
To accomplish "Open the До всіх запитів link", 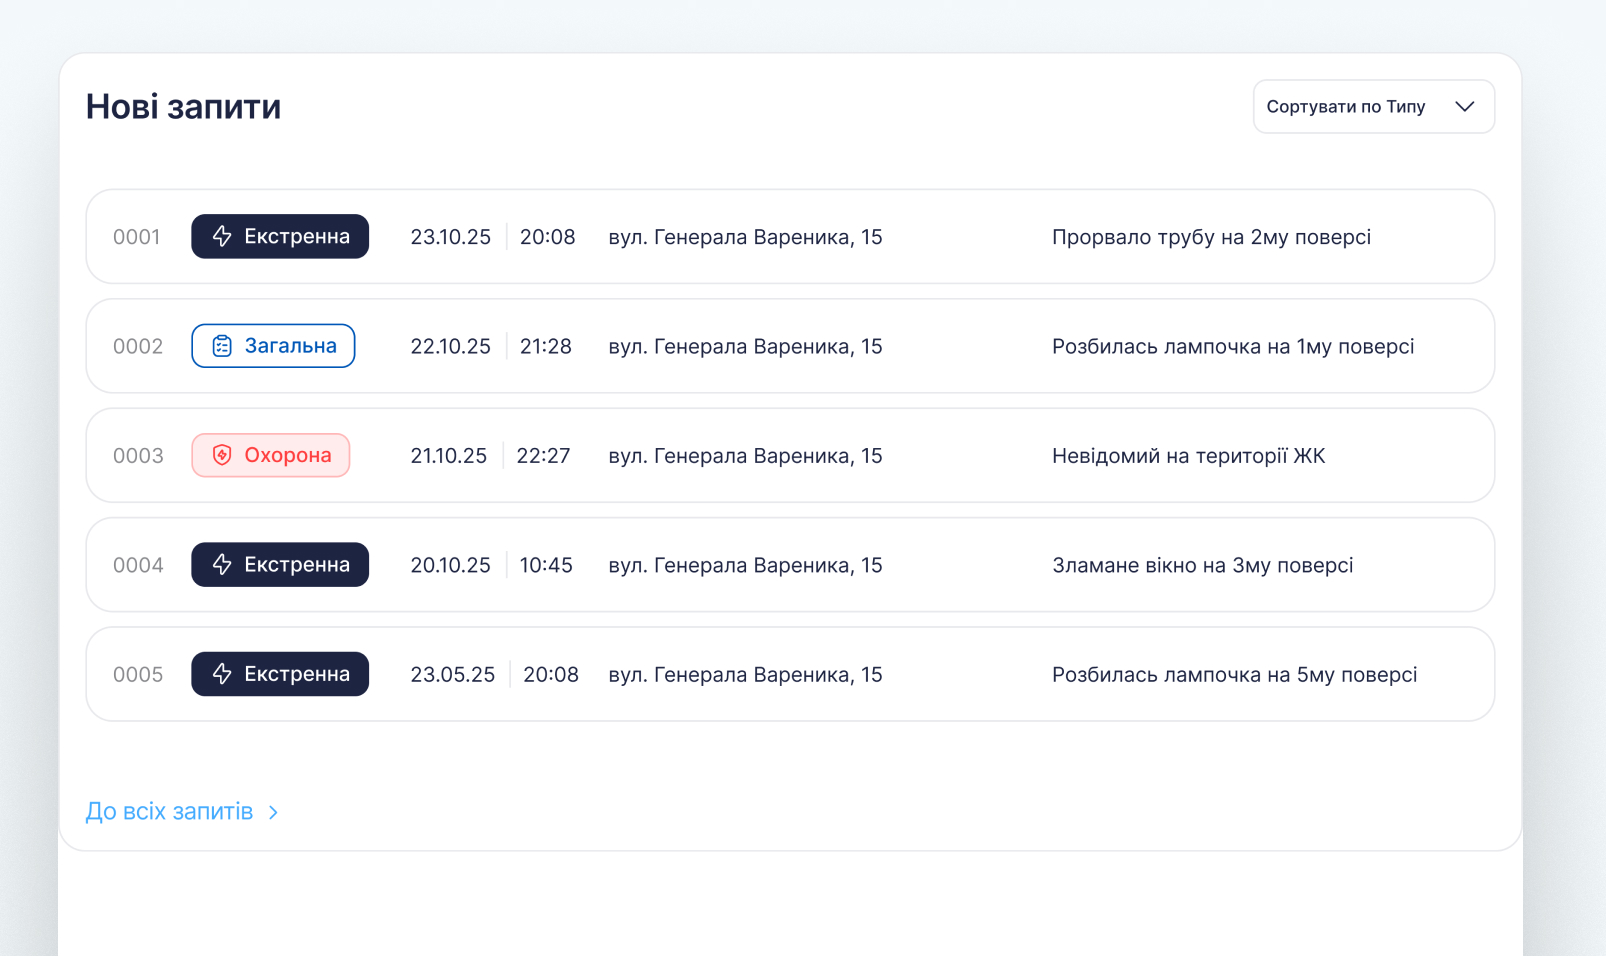I will point(169,811).
